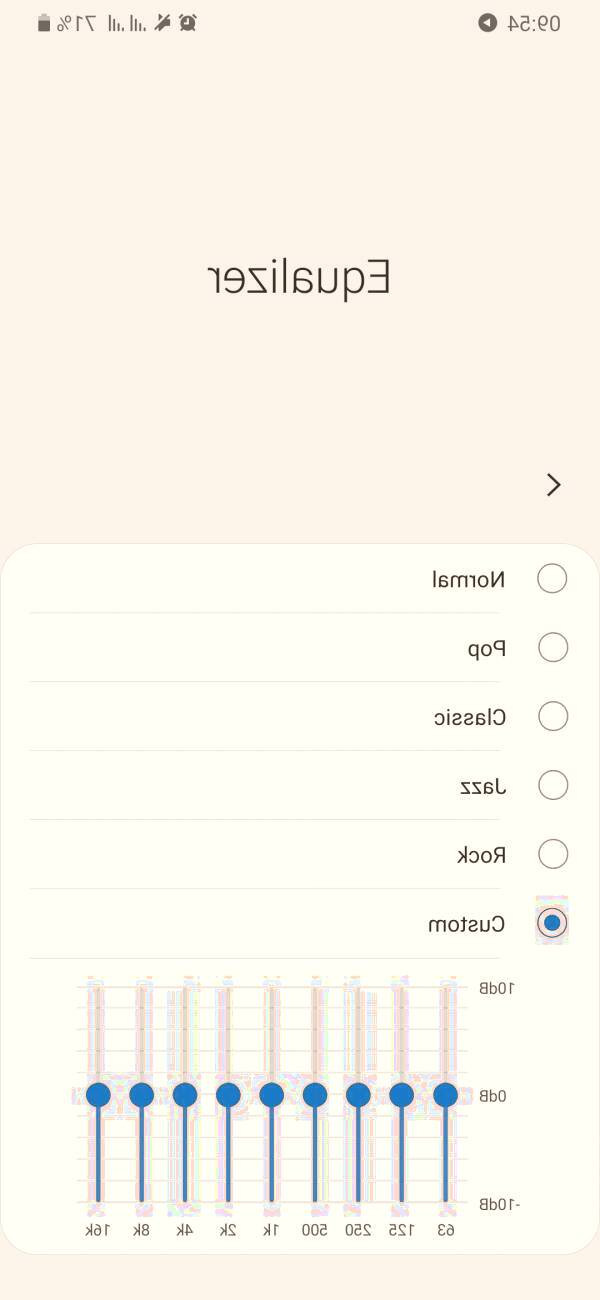Select the Jazz preset radio button
The image size is (600, 1300).
[552, 785]
